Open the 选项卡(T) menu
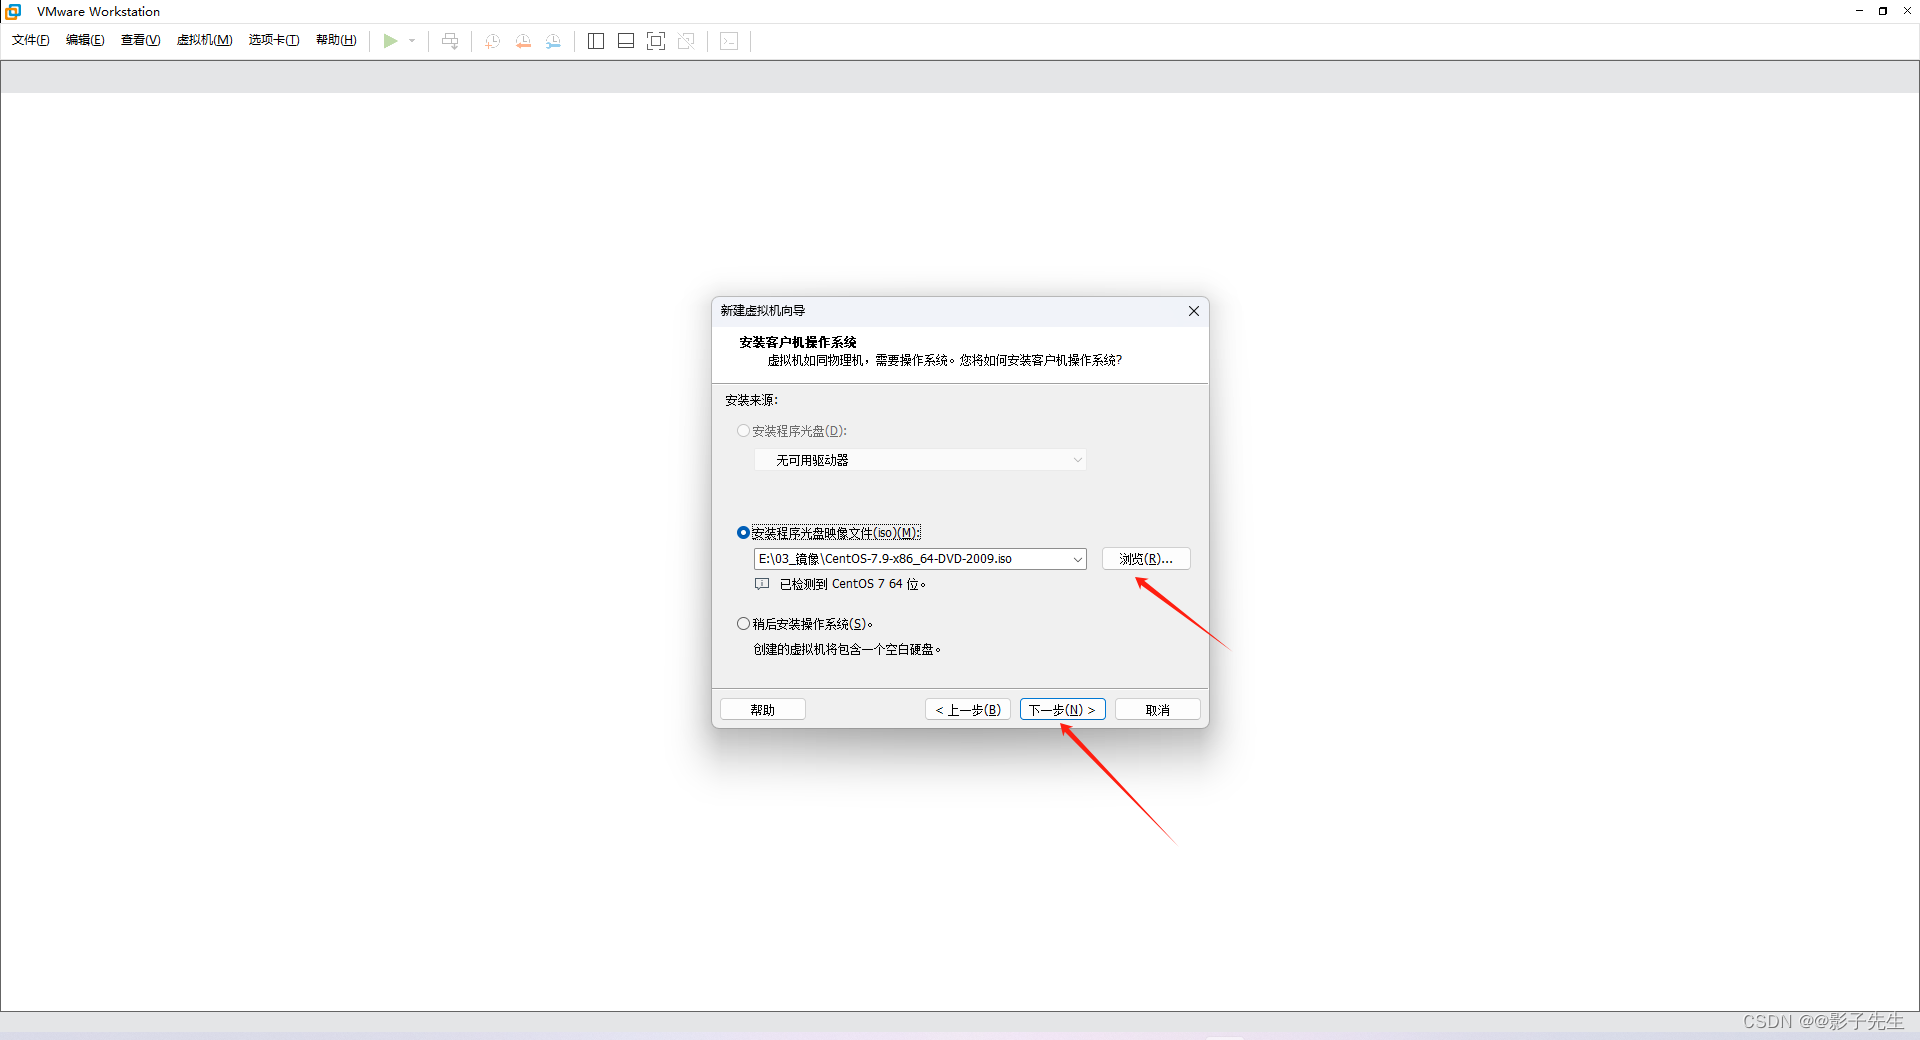The height and width of the screenshot is (1040, 1920). (x=274, y=40)
